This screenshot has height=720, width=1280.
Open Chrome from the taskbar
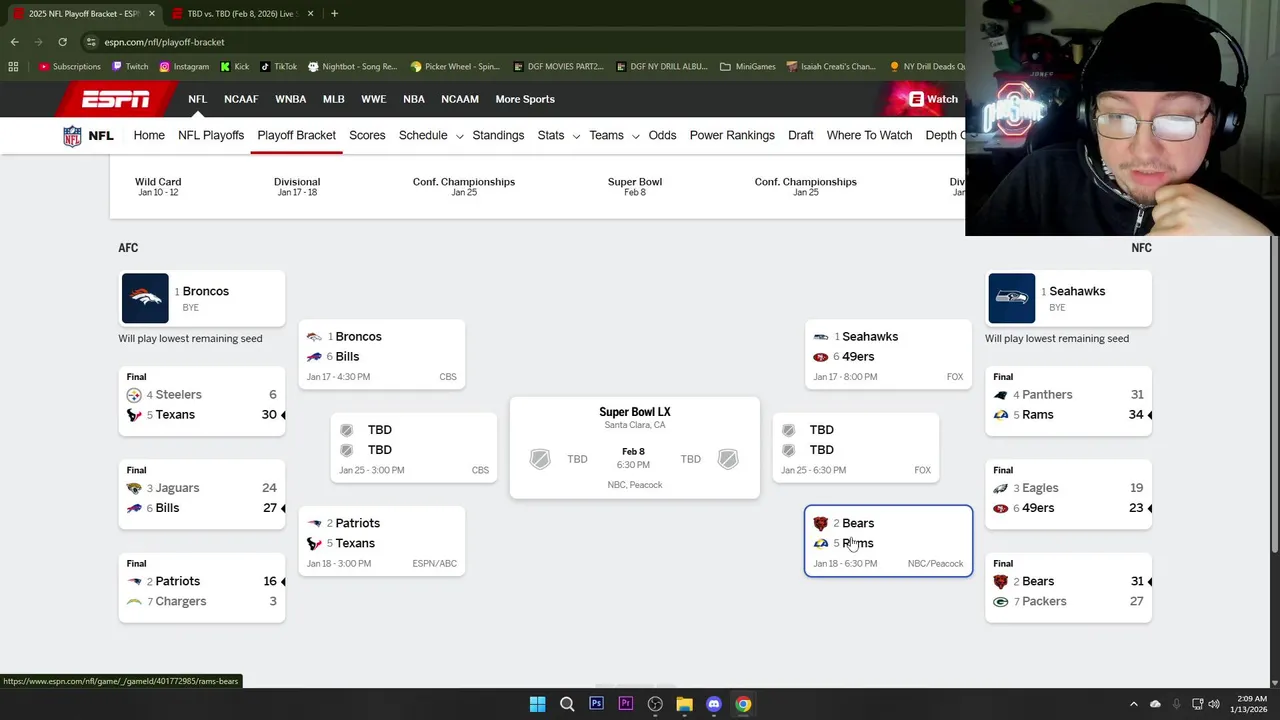(x=743, y=704)
